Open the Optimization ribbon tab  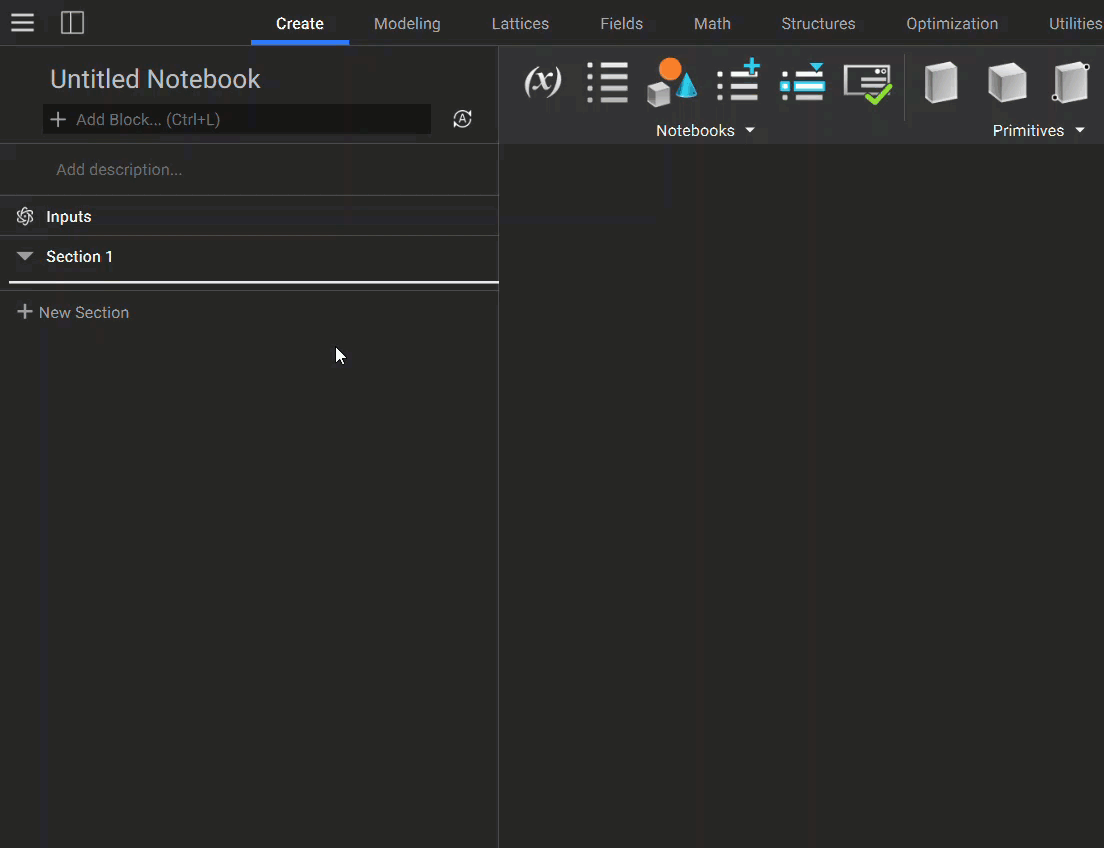(951, 23)
